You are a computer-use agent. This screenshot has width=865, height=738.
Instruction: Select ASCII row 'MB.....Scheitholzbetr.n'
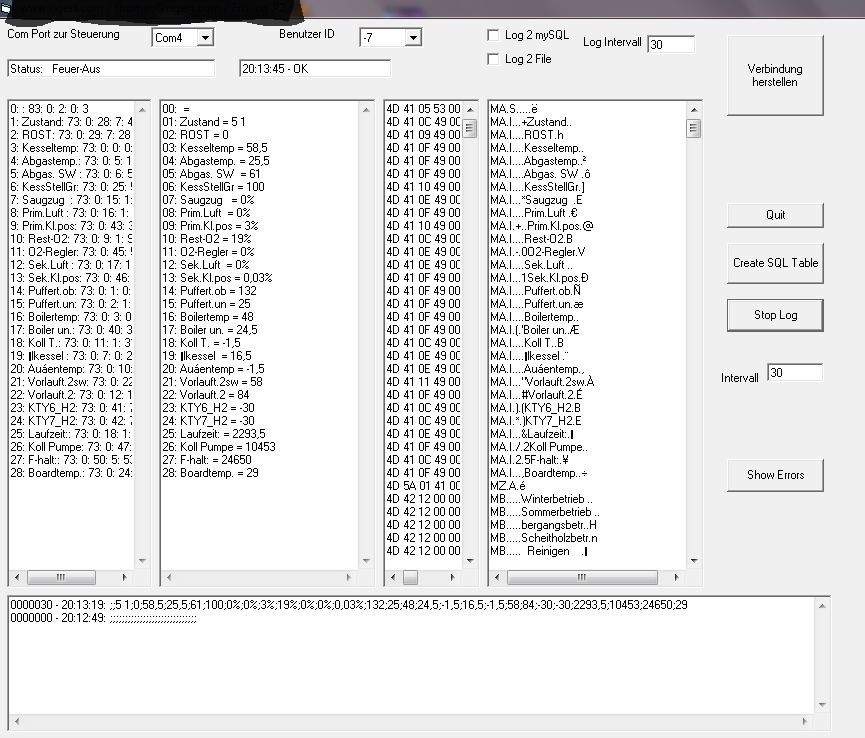coord(543,538)
